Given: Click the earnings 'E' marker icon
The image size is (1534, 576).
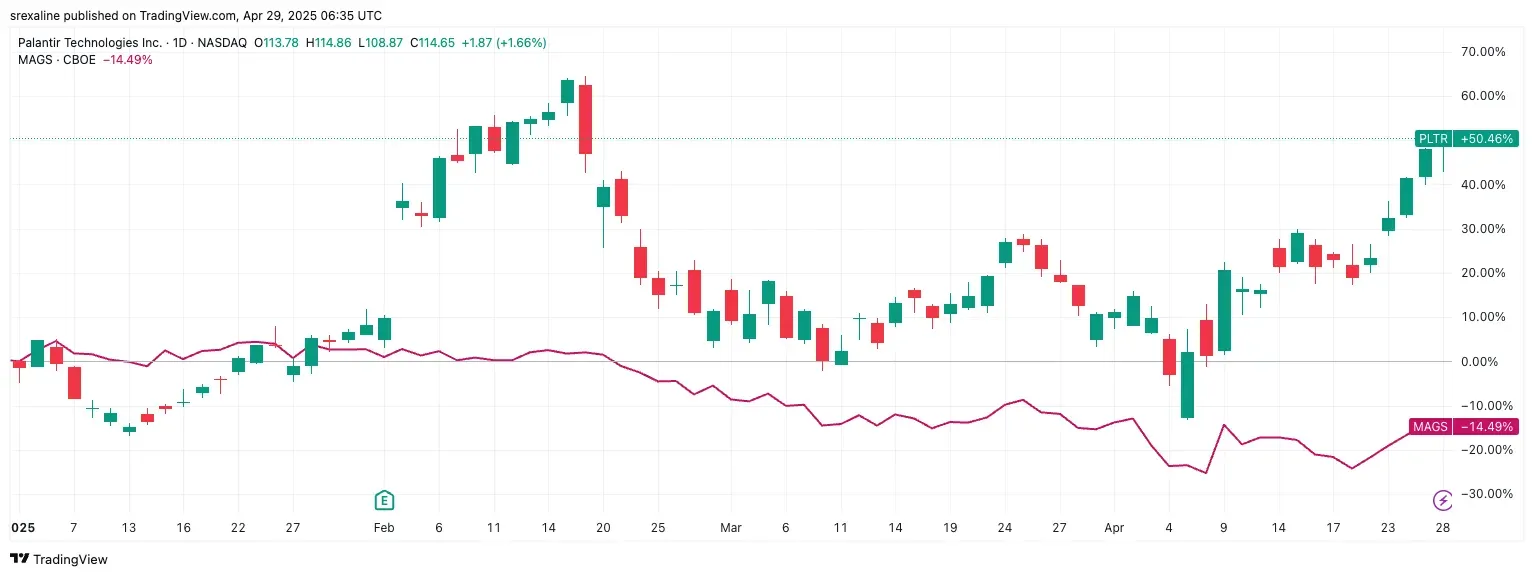Looking at the screenshot, I should coord(383,500).
